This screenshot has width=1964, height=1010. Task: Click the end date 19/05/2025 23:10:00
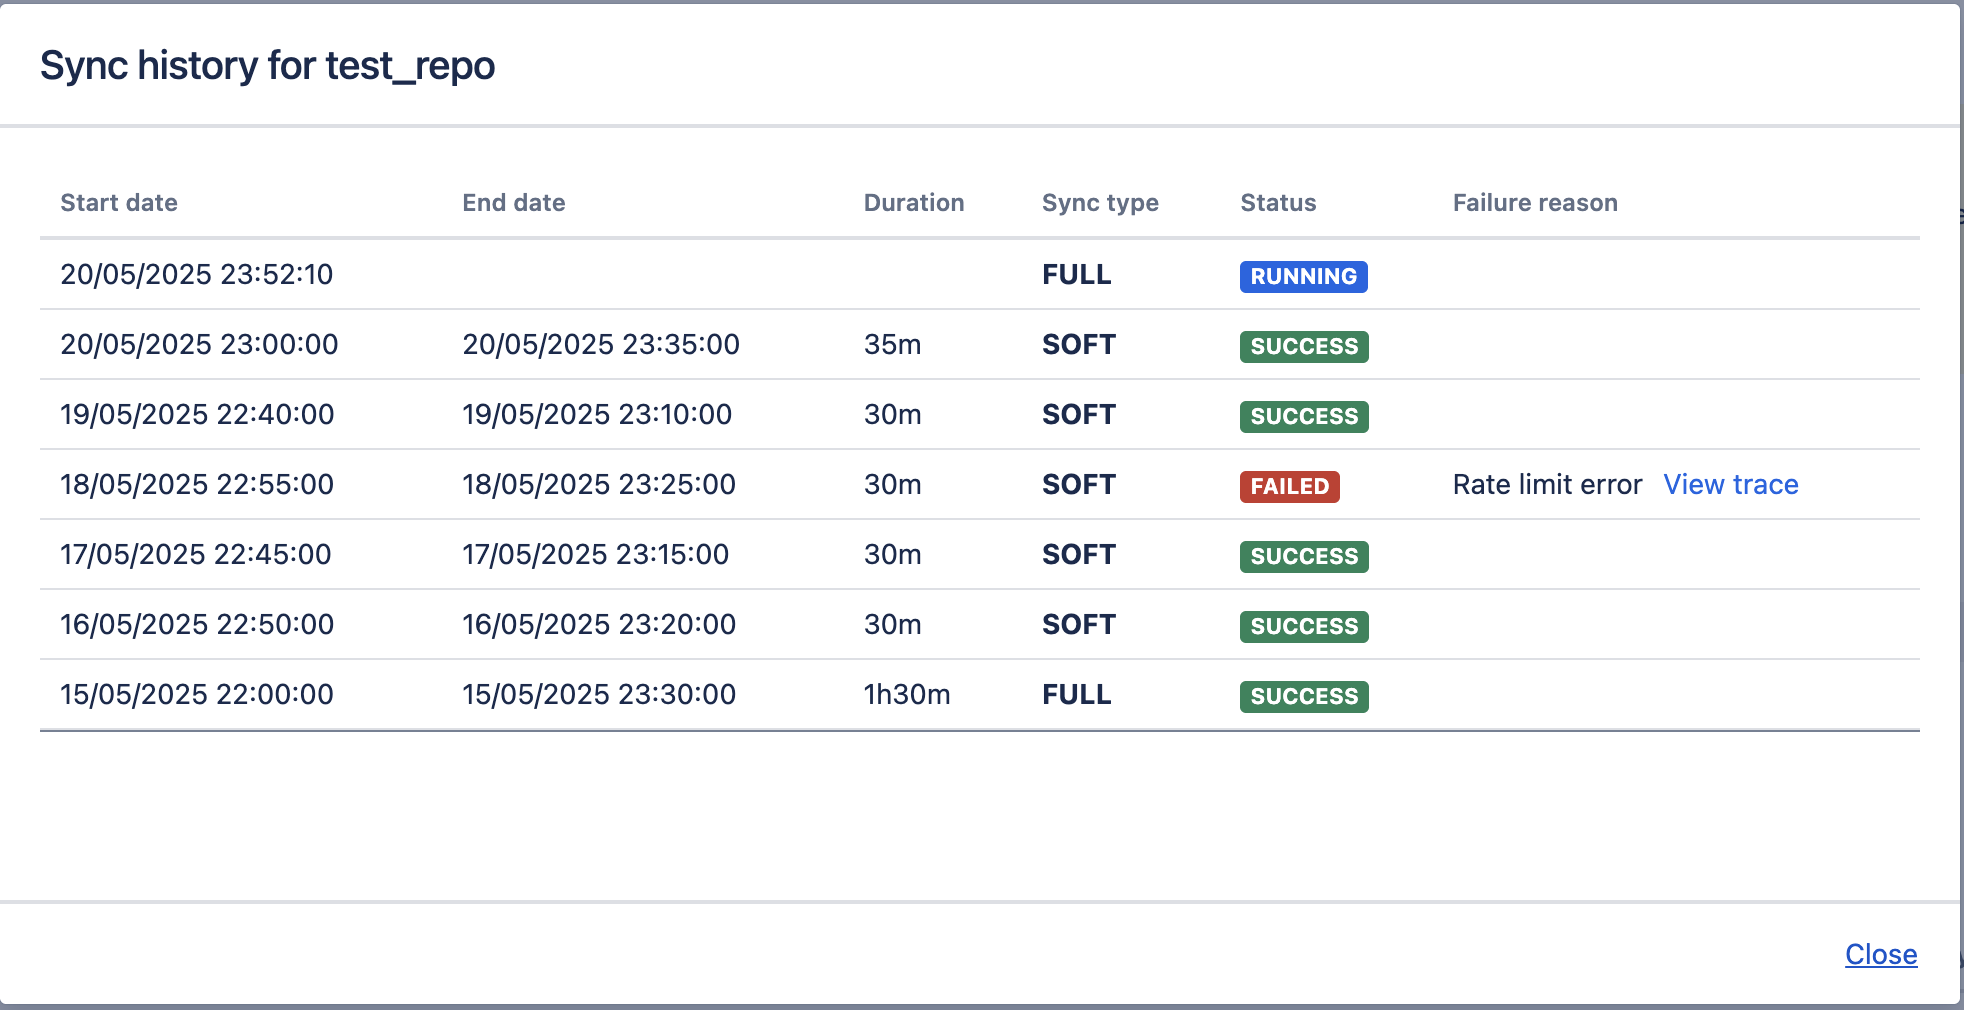[596, 415]
